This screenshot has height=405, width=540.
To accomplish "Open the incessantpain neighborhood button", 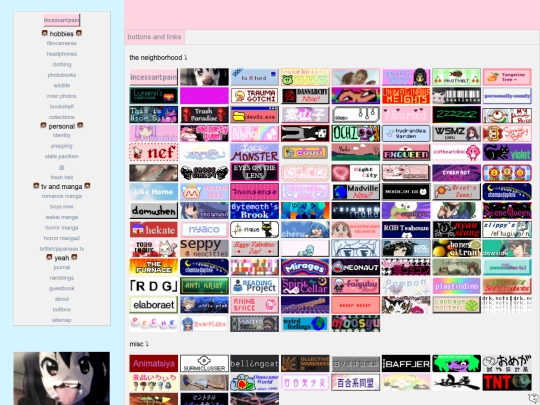I will click(x=154, y=77).
